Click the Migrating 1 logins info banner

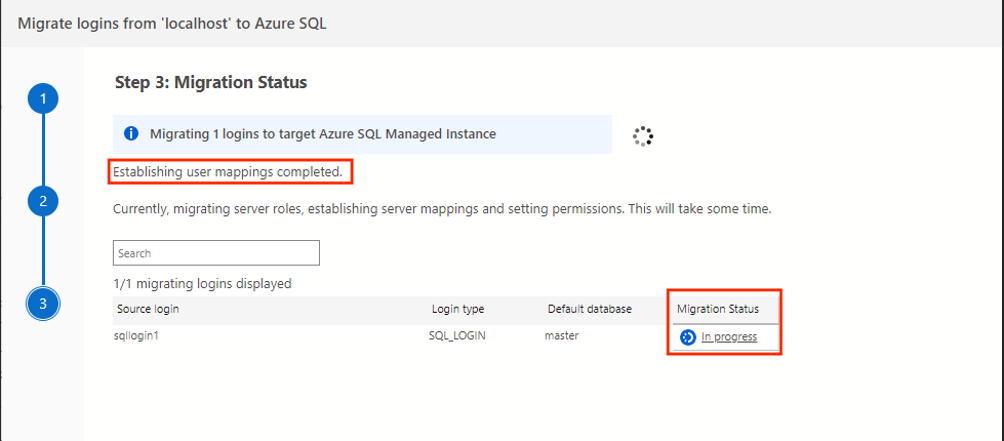362,134
